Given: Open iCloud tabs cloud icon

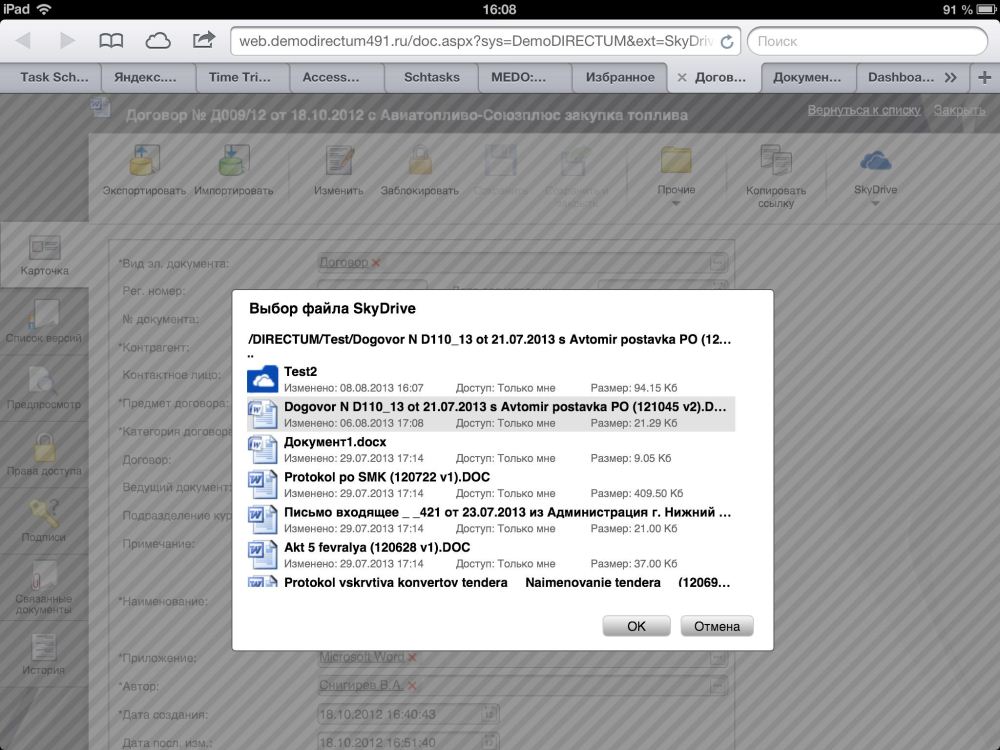Looking at the screenshot, I should click(x=158, y=41).
